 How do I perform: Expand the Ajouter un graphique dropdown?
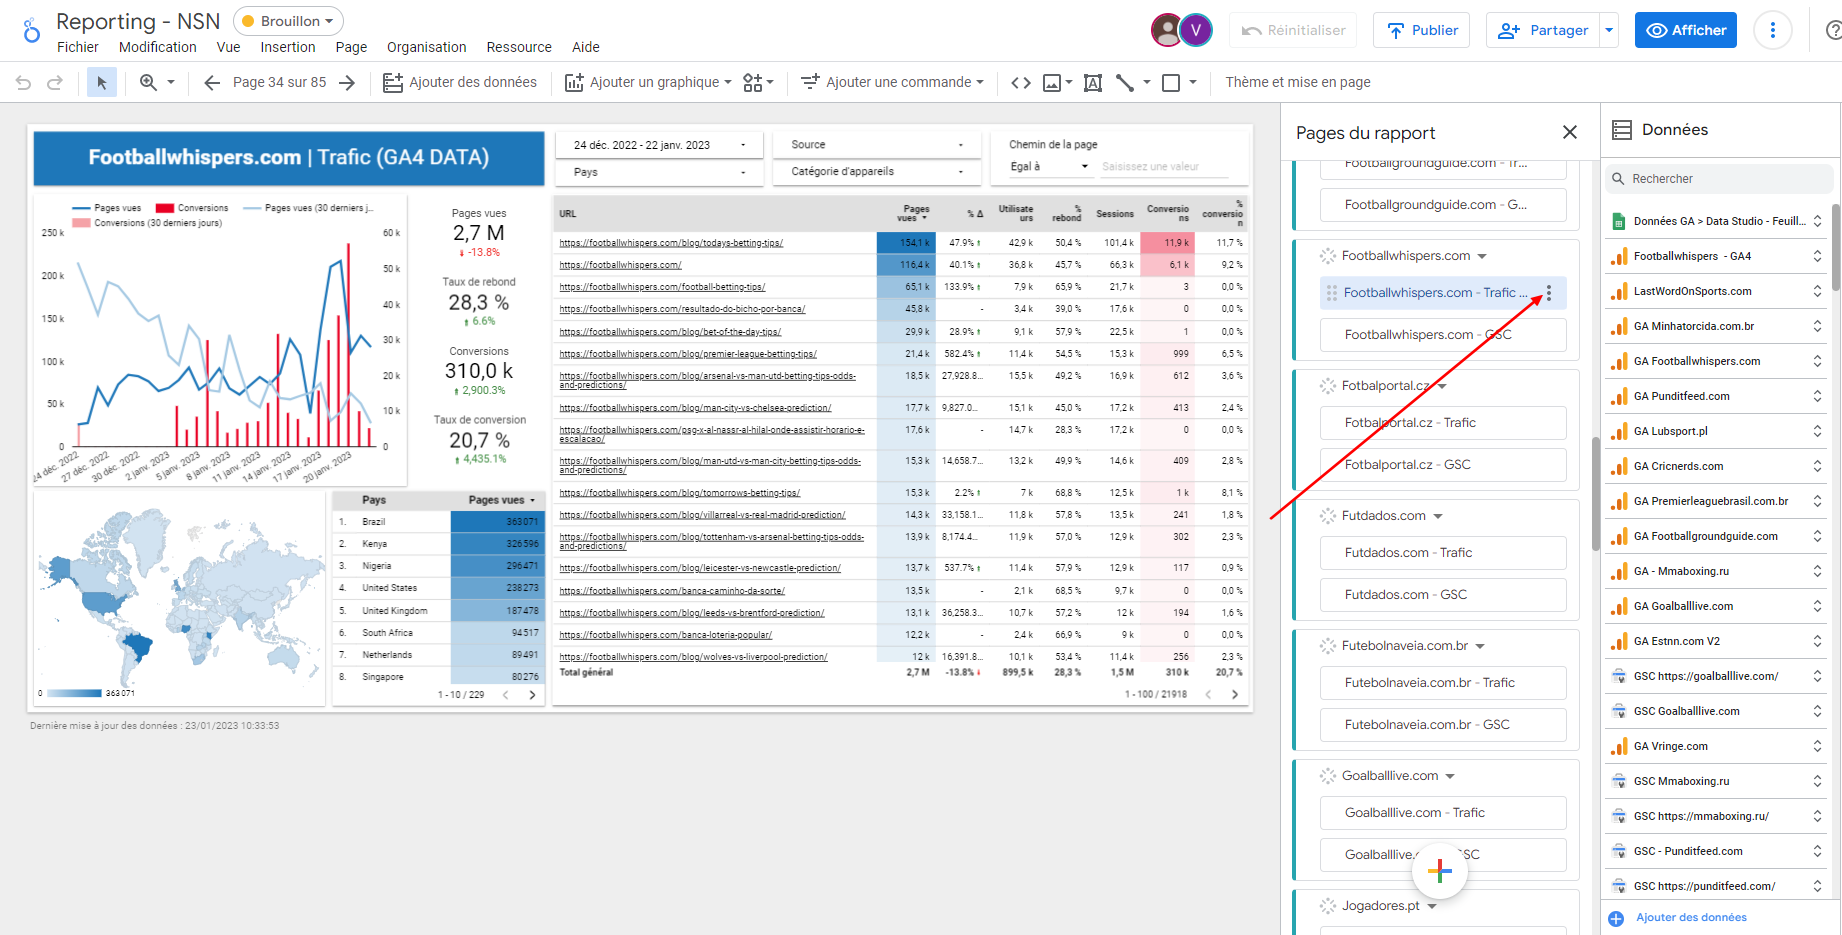[727, 83]
